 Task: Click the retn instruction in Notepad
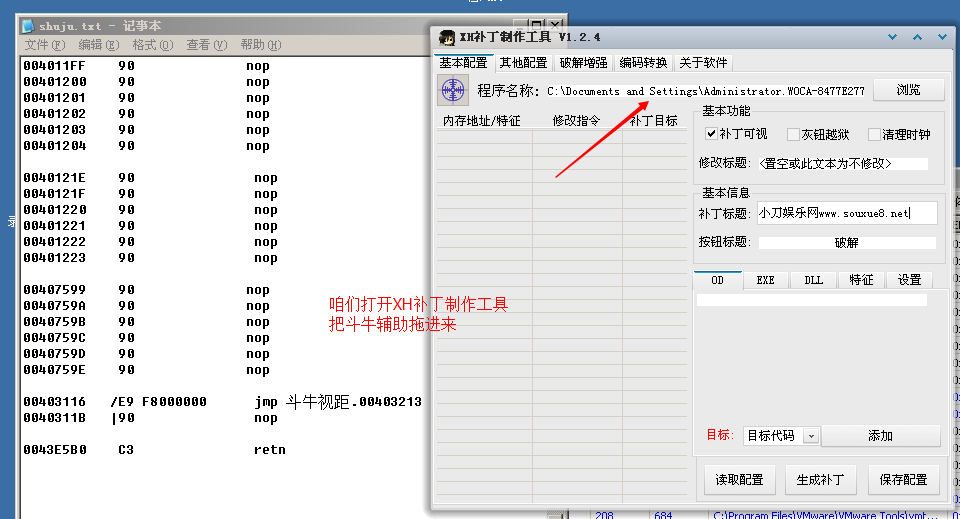click(x=269, y=450)
